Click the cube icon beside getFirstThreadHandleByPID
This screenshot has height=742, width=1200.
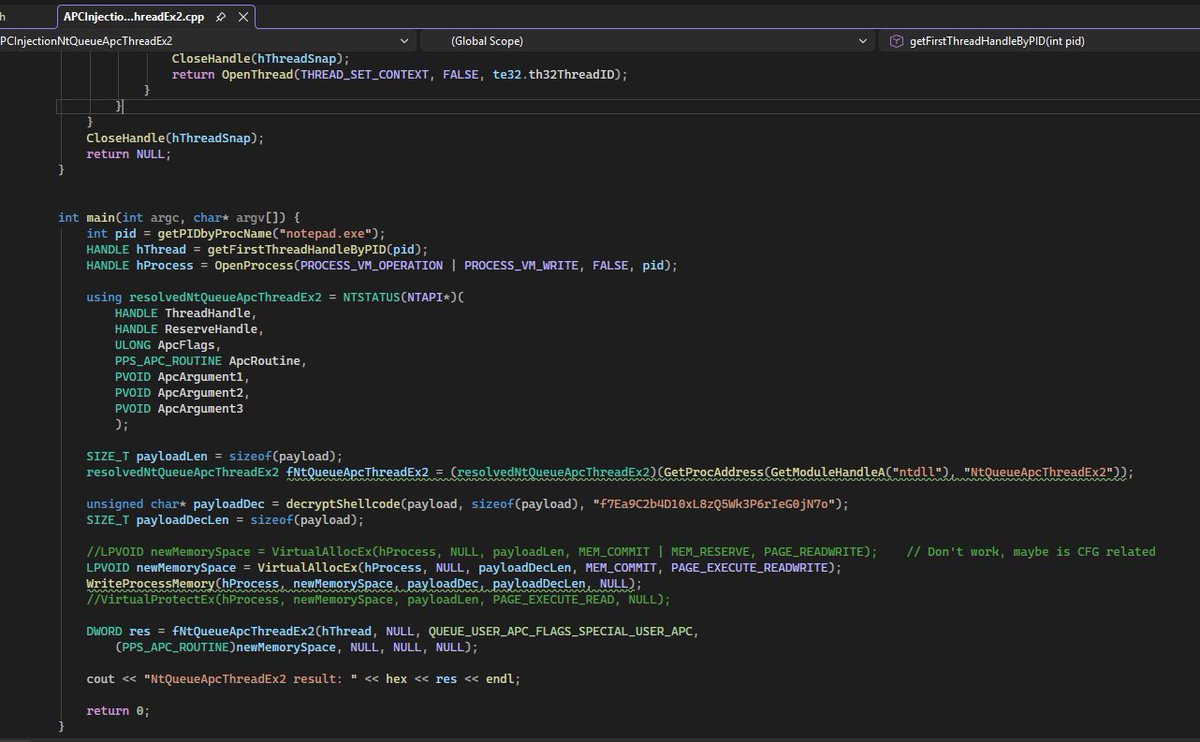pyautogui.click(x=895, y=41)
